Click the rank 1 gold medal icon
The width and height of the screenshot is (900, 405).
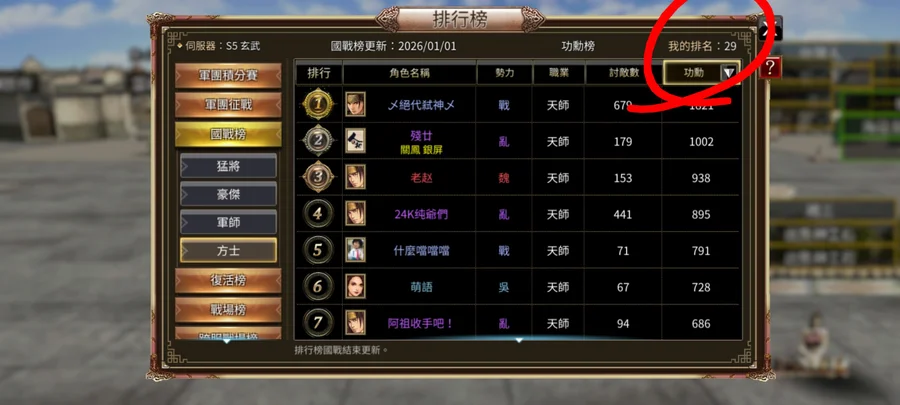(319, 104)
